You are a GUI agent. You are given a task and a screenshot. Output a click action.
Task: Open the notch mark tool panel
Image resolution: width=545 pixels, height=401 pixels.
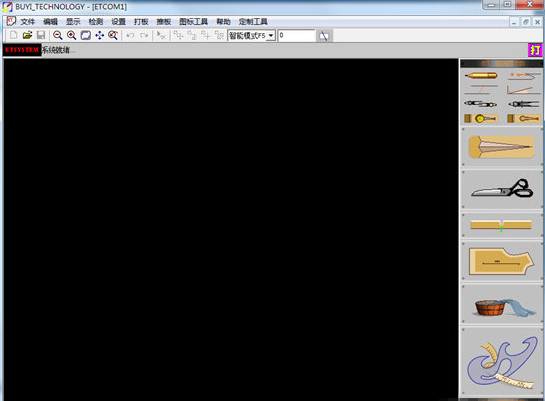(501, 226)
